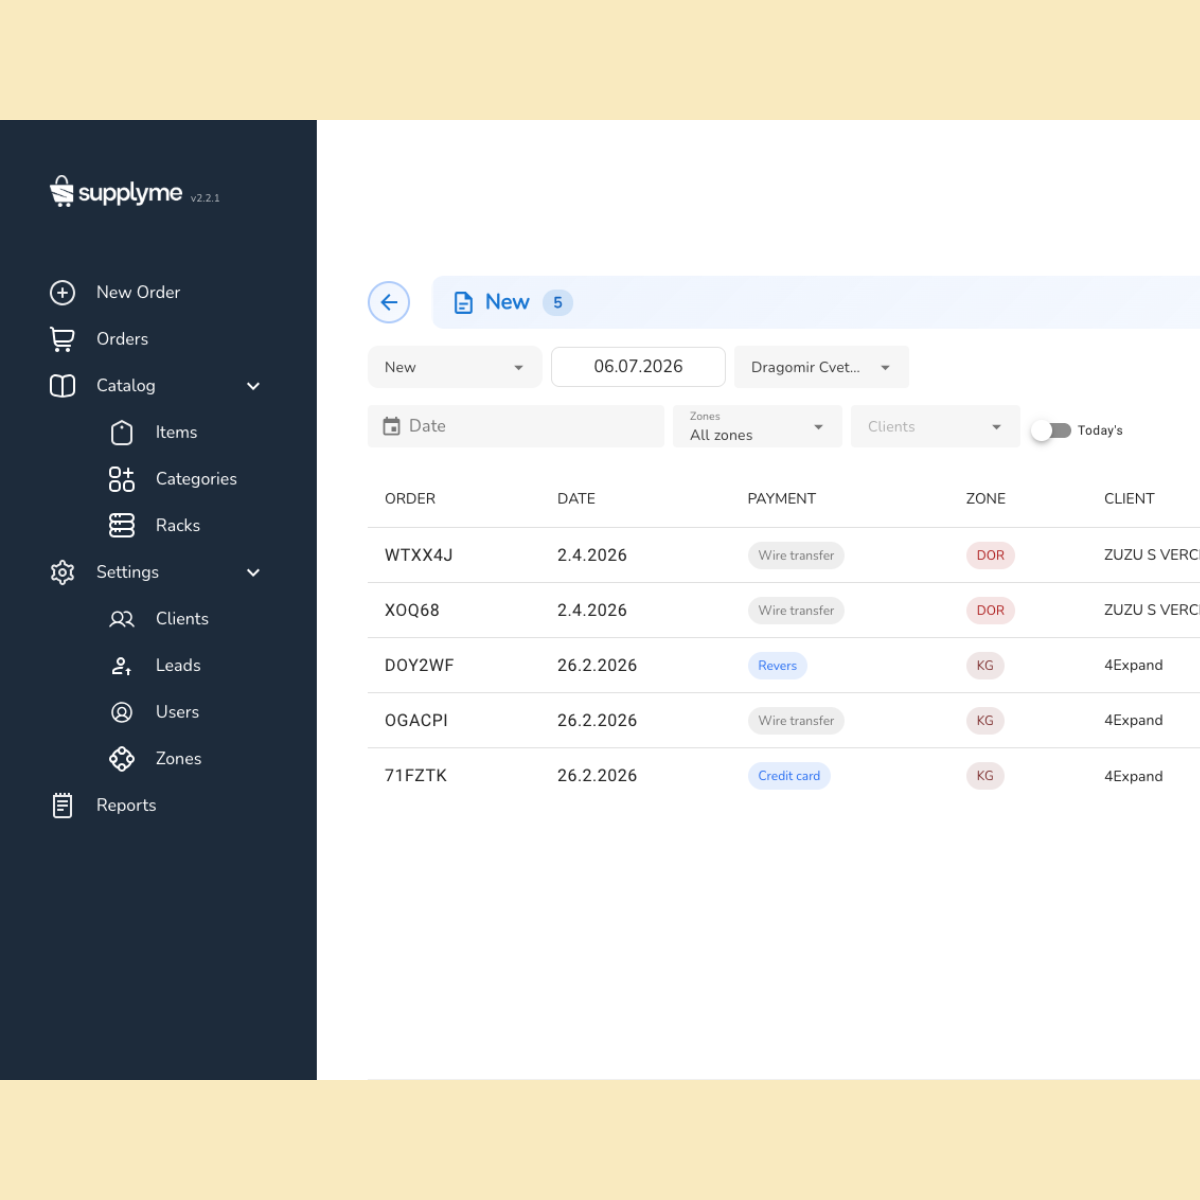Click the calendar icon in Date field

coord(392,426)
